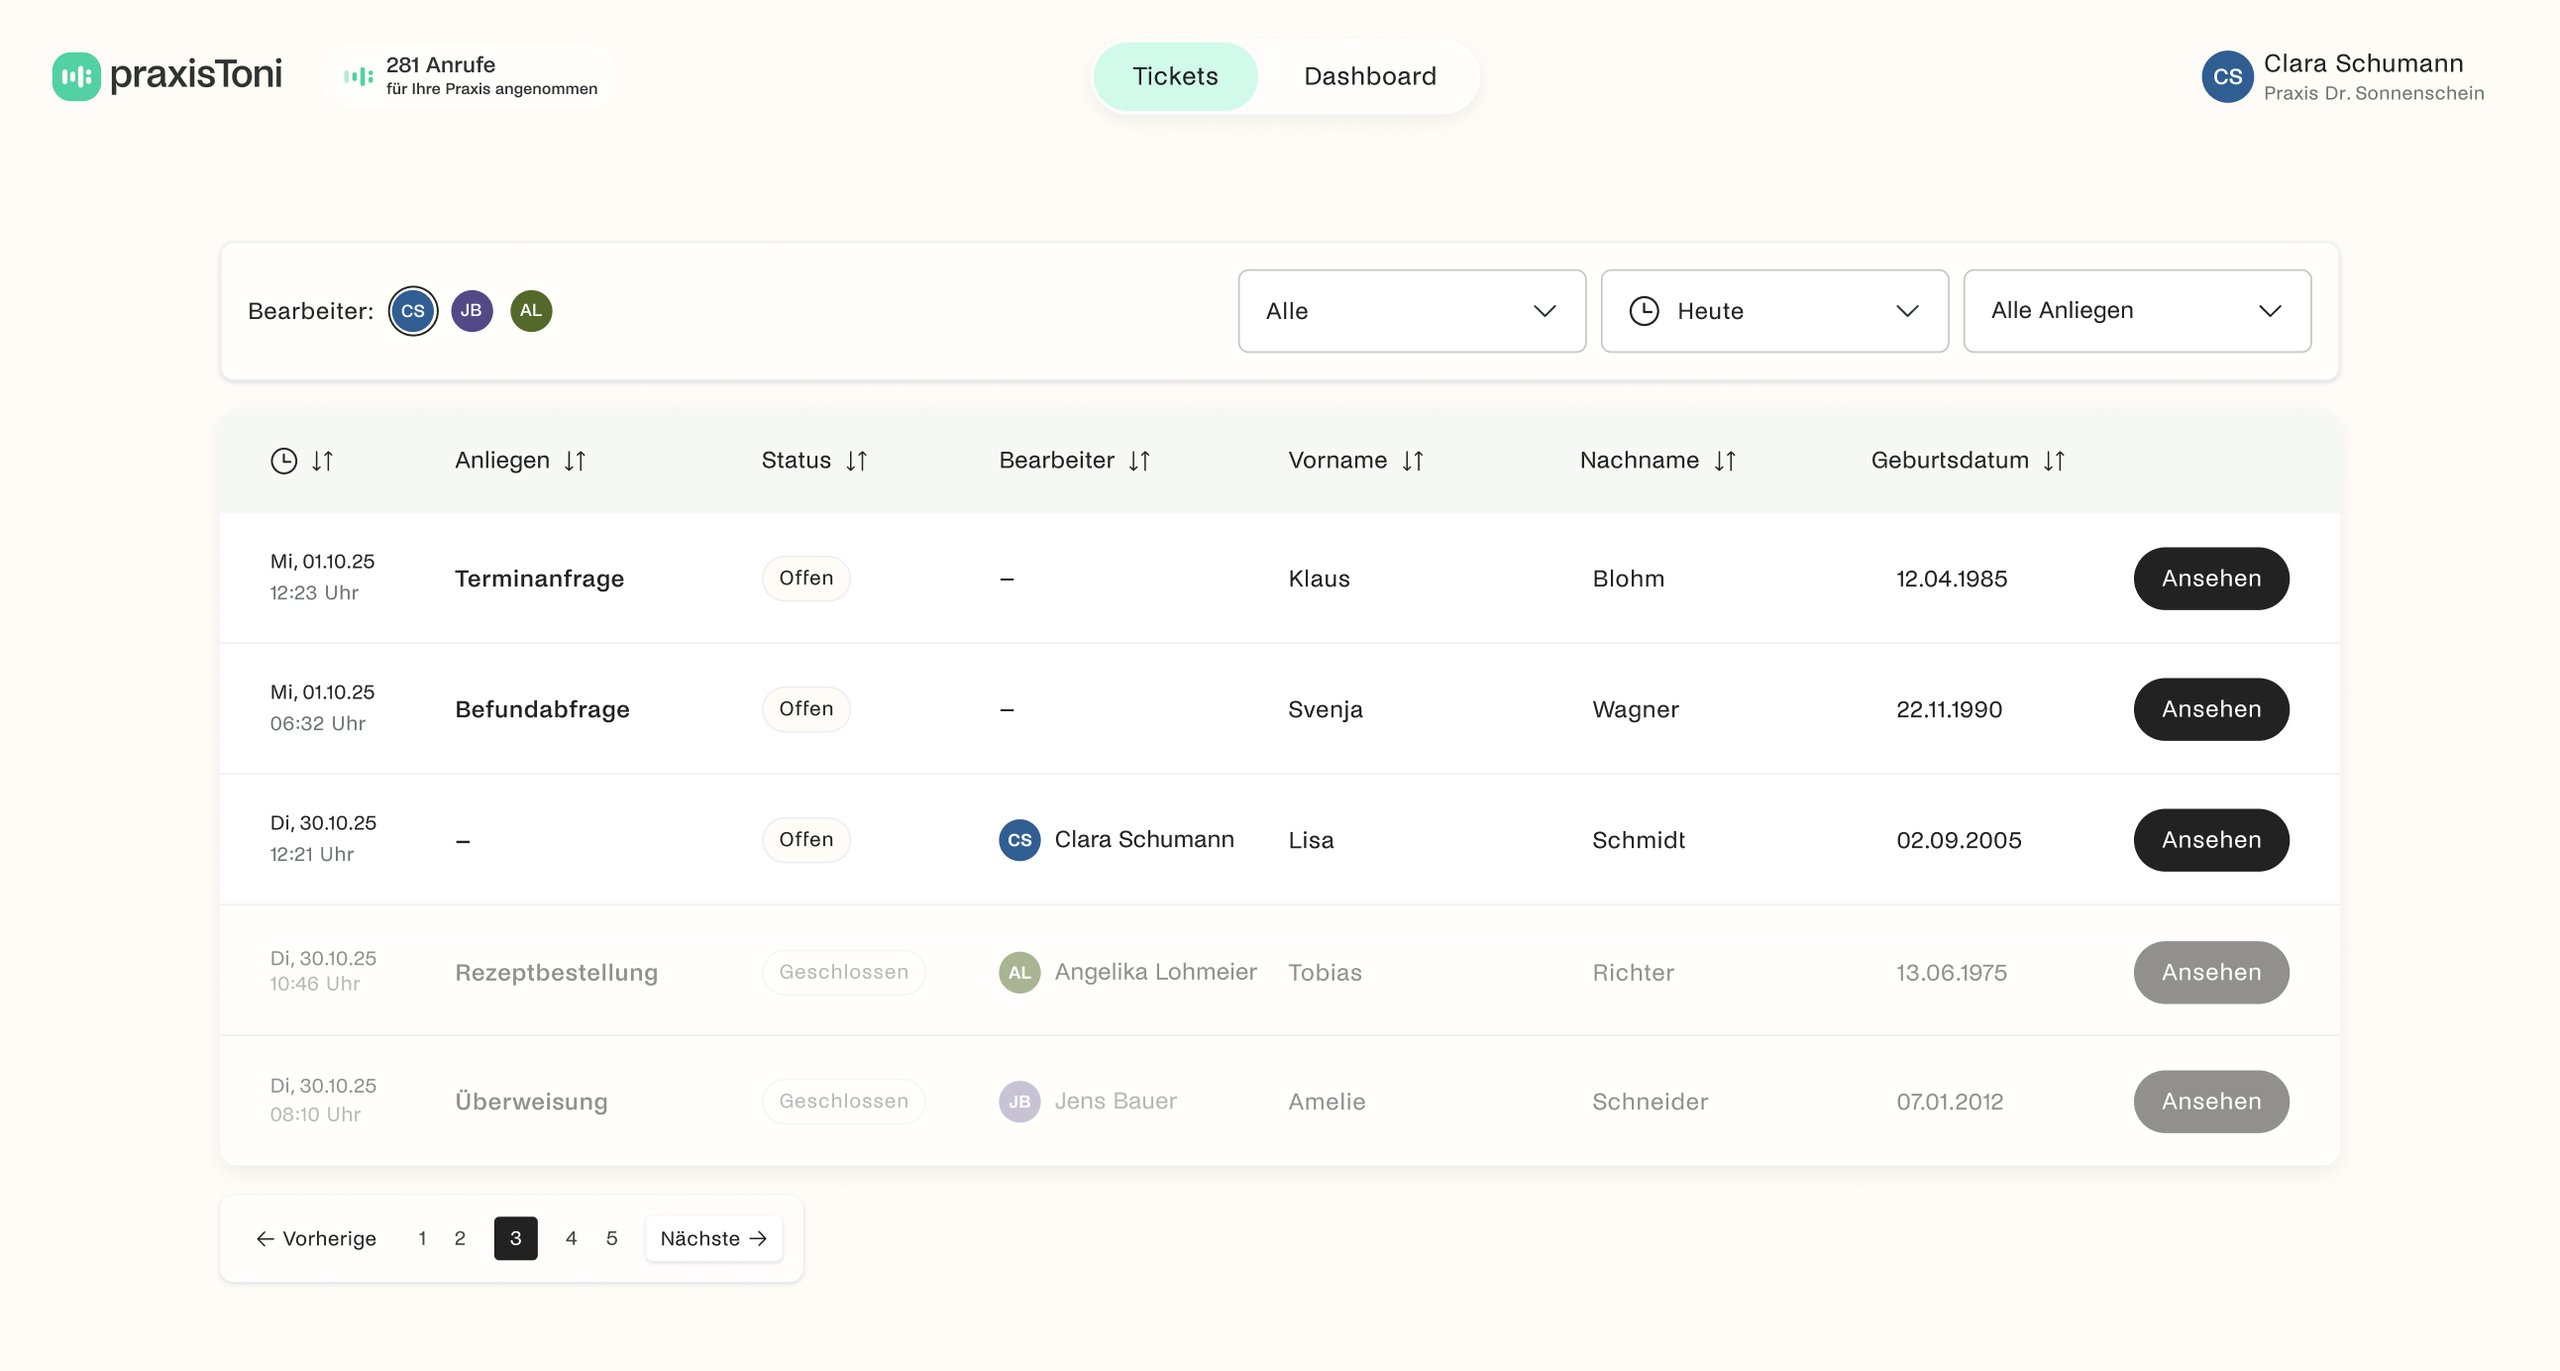Go to Vorherige page
This screenshot has height=1371, width=2560.
316,1239
